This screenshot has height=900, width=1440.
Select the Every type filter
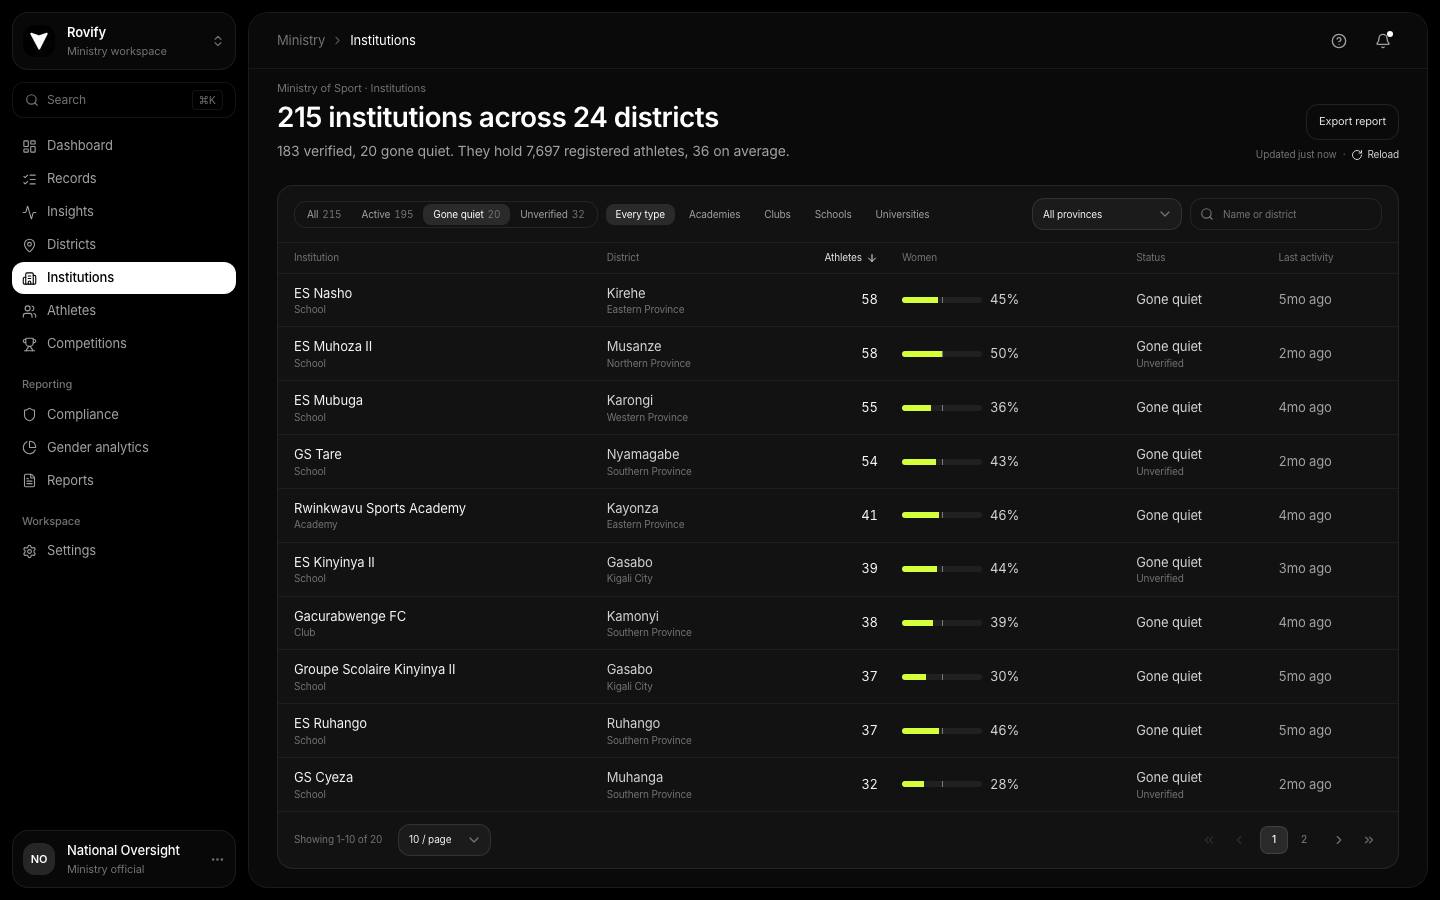tap(640, 215)
